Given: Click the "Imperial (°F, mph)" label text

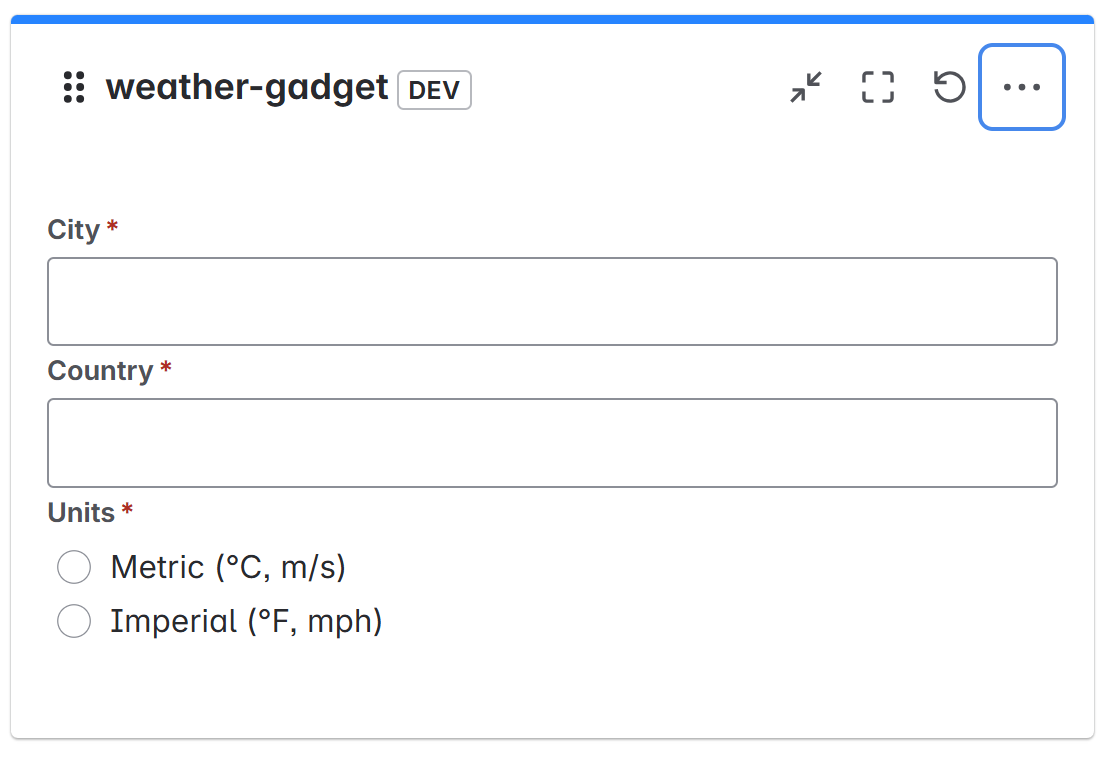Looking at the screenshot, I should tap(246, 621).
